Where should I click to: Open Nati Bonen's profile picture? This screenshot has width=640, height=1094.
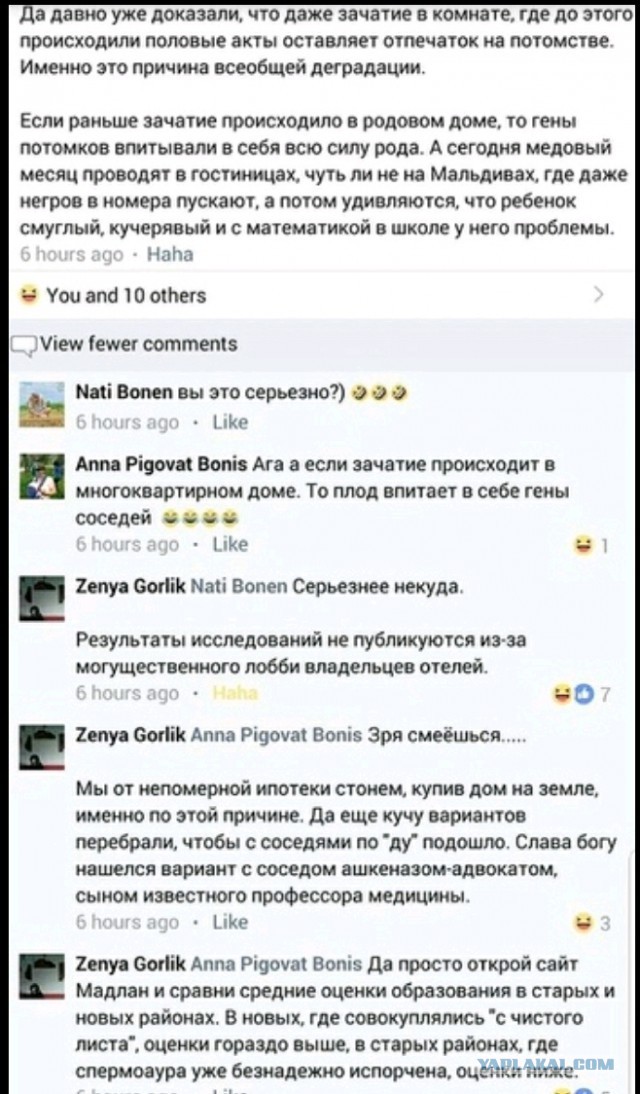click(x=41, y=404)
